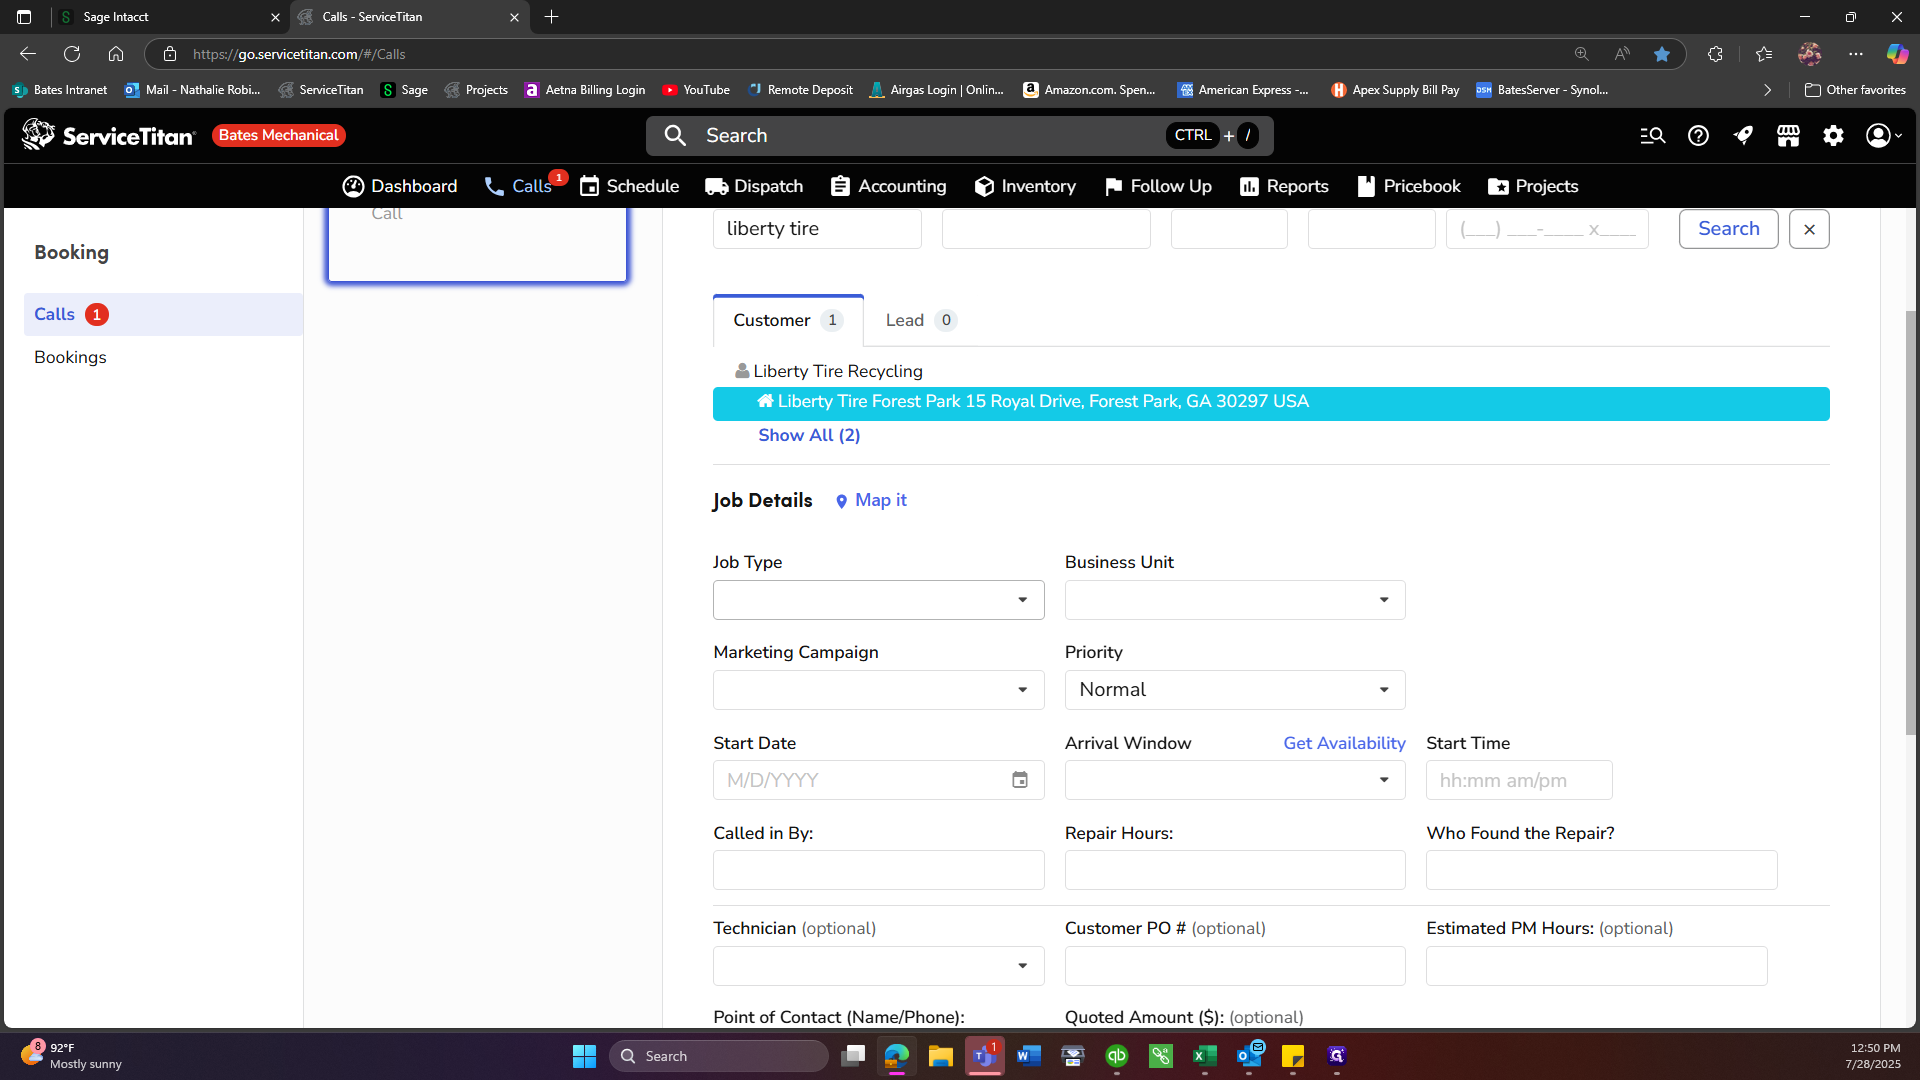Image resolution: width=1920 pixels, height=1080 pixels.
Task: Open the Technician optional dropdown
Action: (878, 966)
